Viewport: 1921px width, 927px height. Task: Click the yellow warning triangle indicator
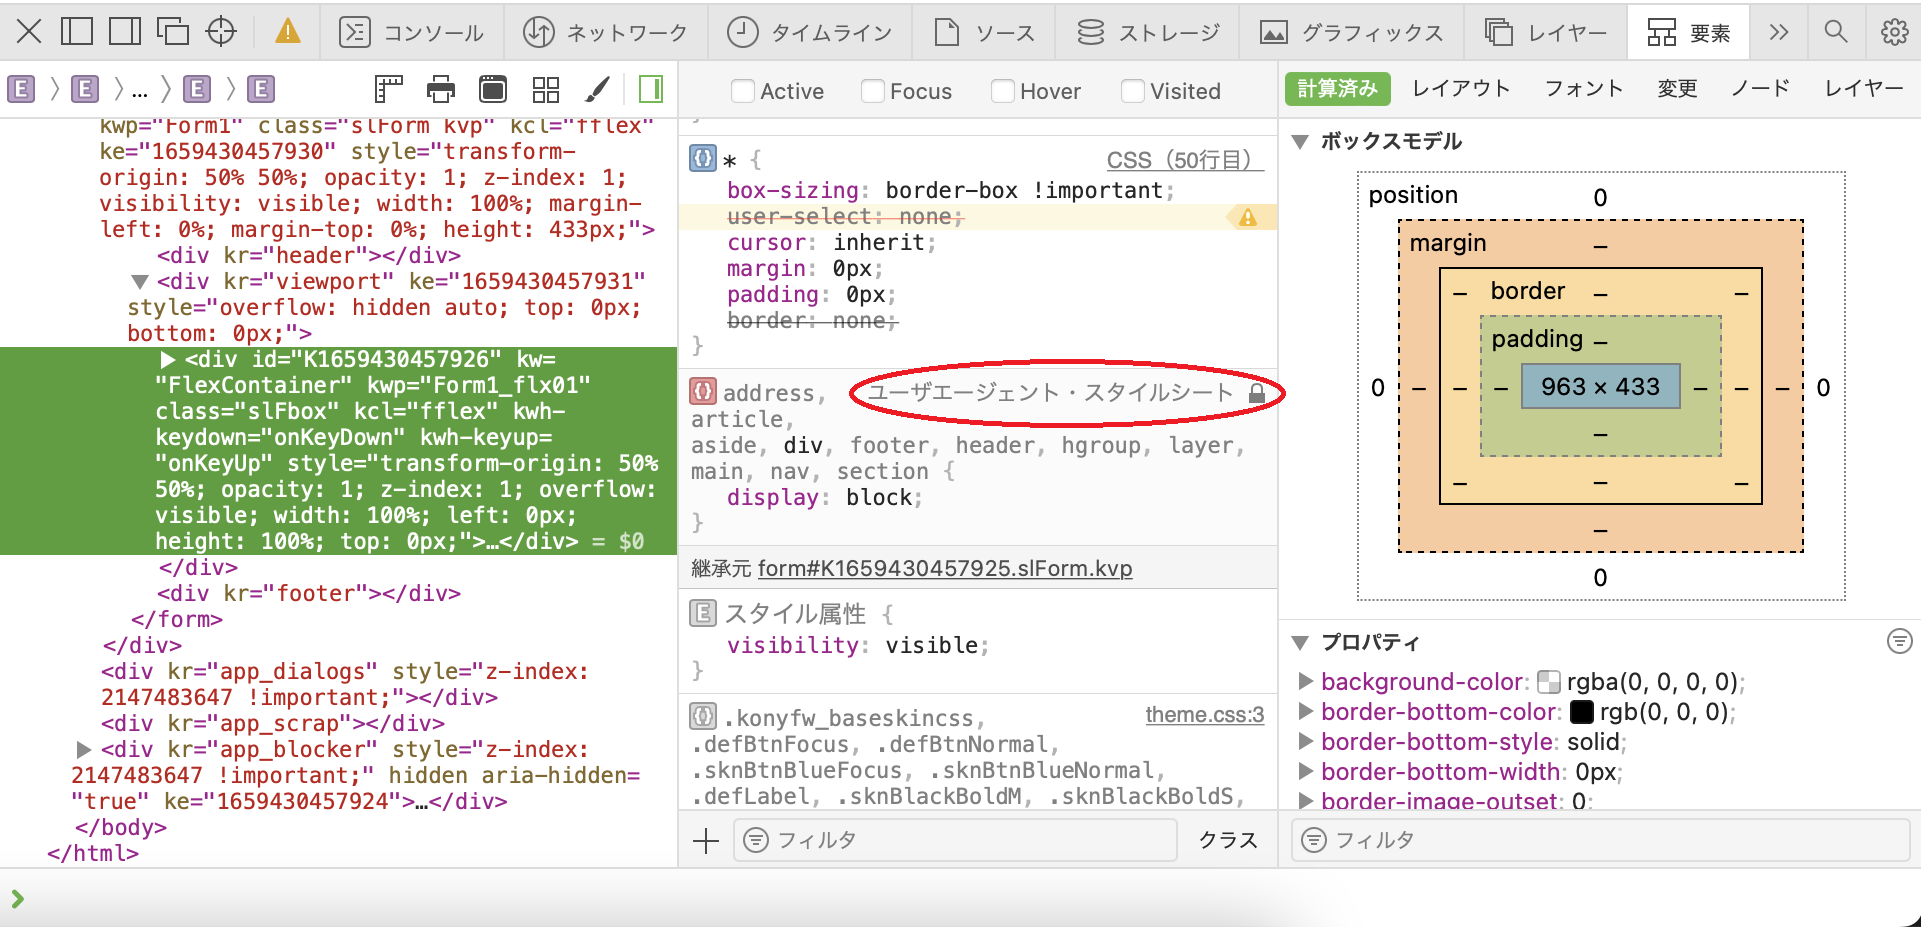point(286,31)
